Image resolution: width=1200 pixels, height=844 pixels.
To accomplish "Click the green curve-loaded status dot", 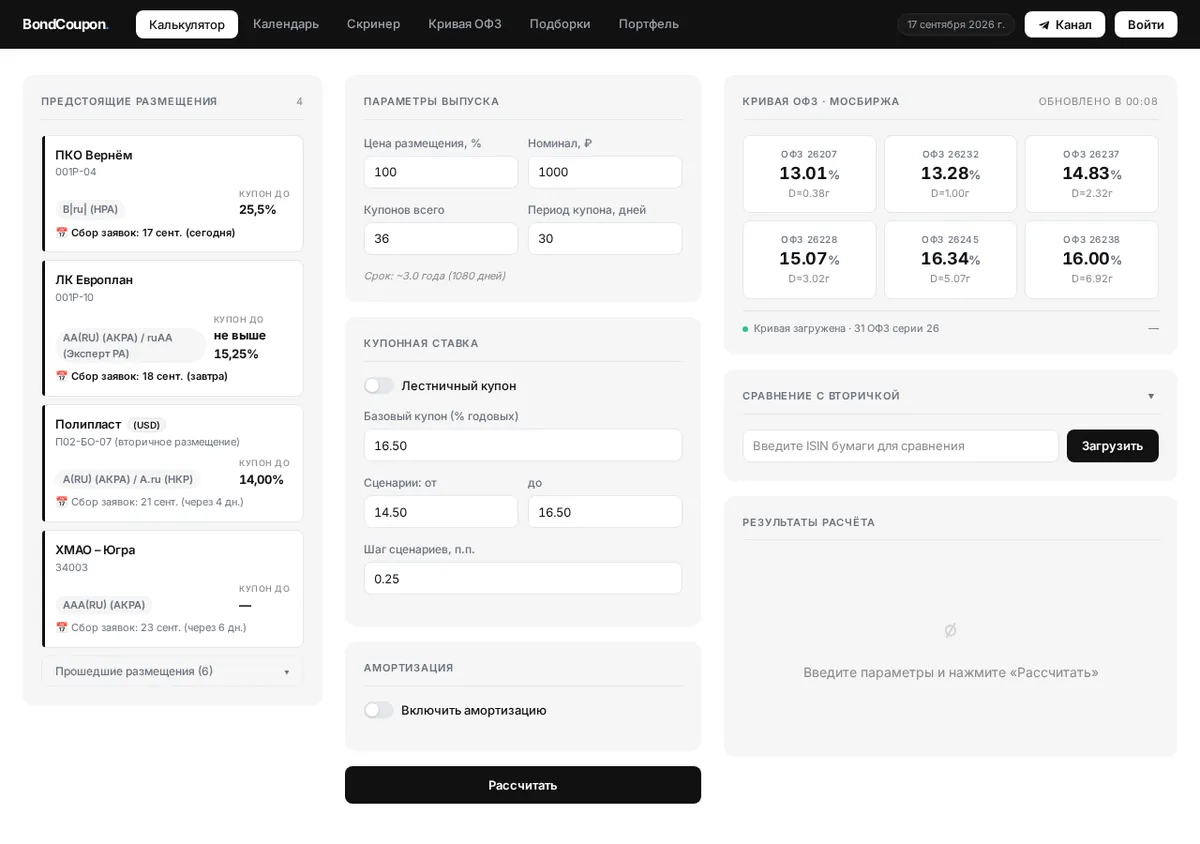I will [x=745, y=329].
